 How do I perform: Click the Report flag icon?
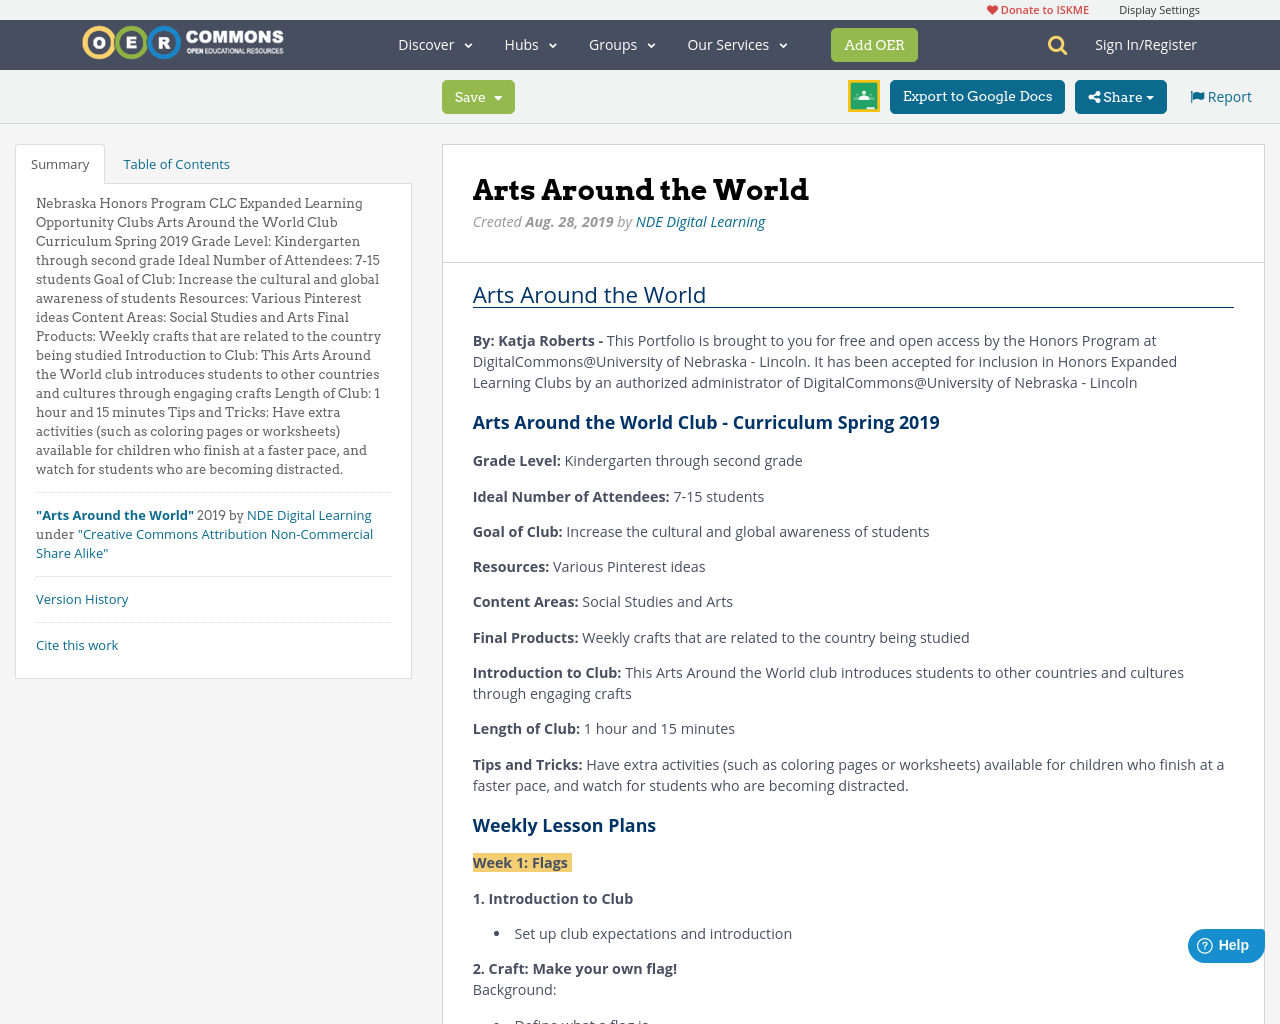click(x=1196, y=95)
